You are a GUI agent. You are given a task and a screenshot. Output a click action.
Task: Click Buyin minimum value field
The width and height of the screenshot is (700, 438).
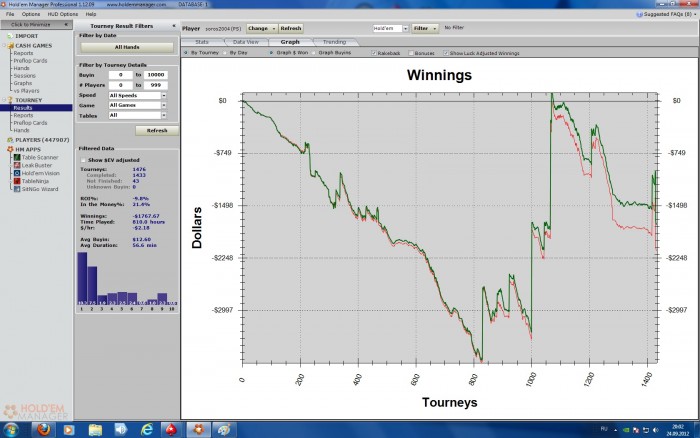pos(121,75)
